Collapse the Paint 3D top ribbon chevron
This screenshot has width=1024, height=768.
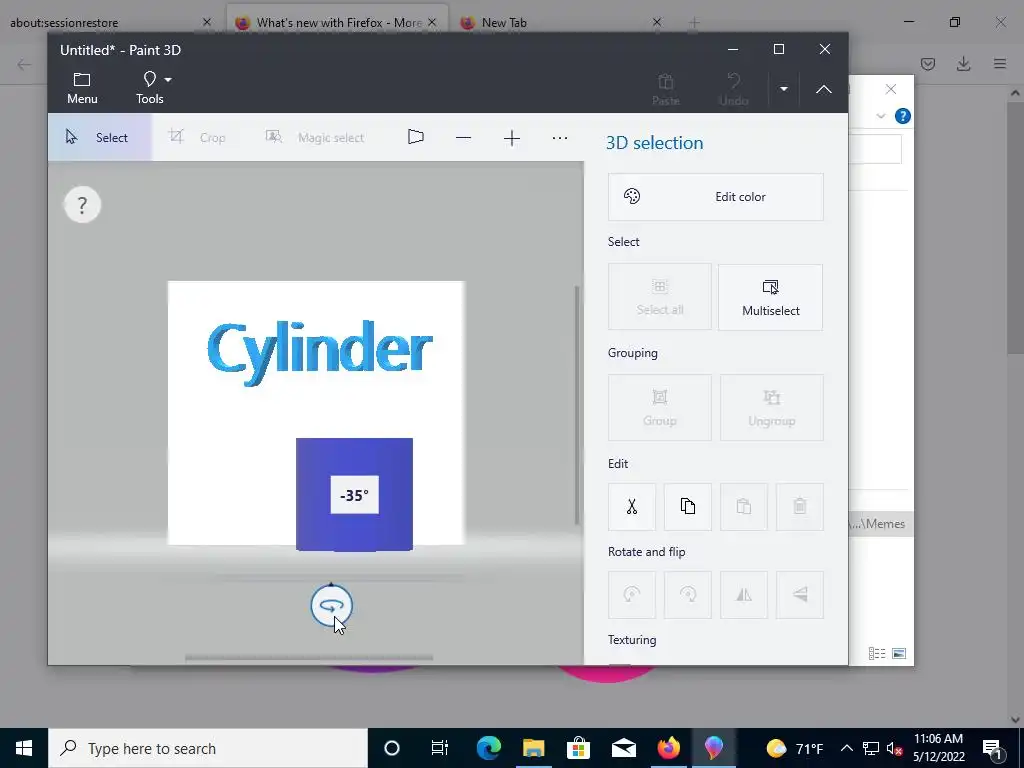pos(824,89)
